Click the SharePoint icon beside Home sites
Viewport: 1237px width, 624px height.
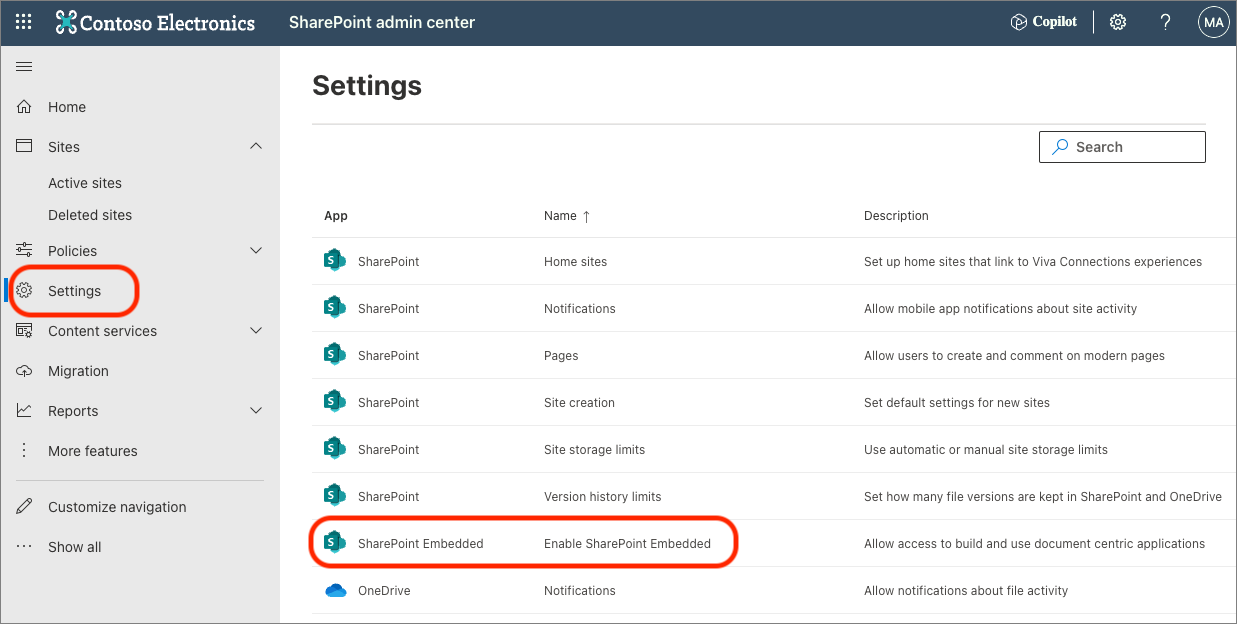pyautogui.click(x=335, y=260)
